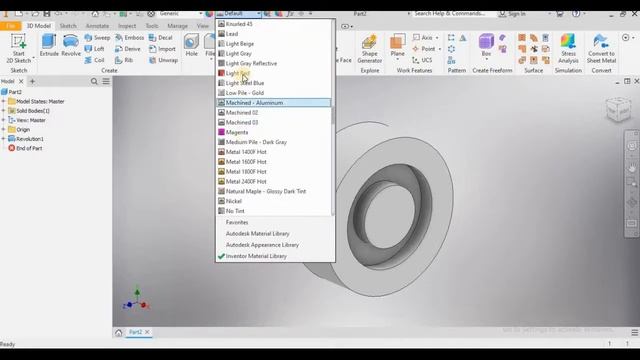This screenshot has width=640, height=360.
Task: Switch to the Annotate tab
Action: (97, 26)
